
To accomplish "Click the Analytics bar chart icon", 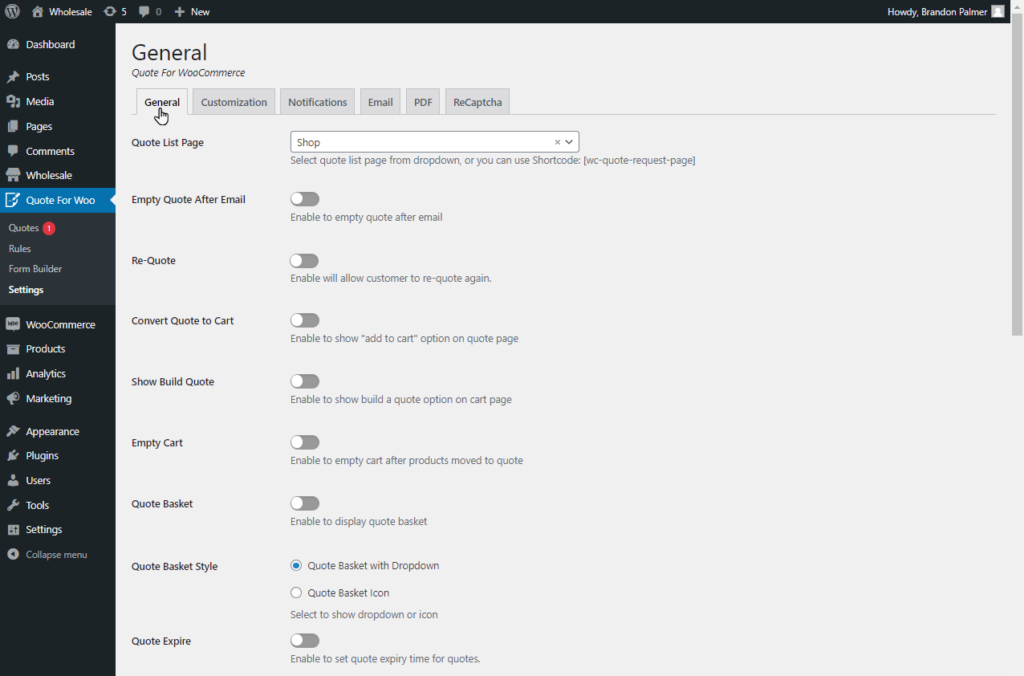I will [13, 374].
